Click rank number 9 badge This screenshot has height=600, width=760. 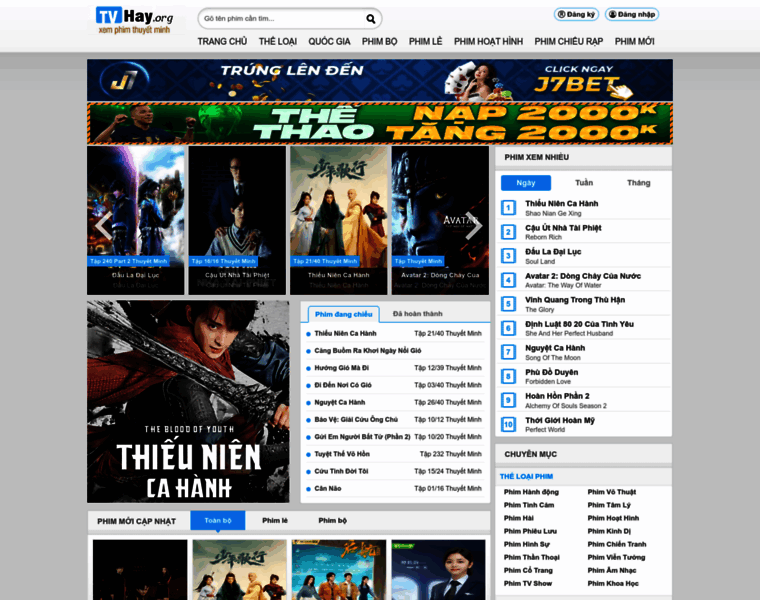pyautogui.click(x=508, y=400)
